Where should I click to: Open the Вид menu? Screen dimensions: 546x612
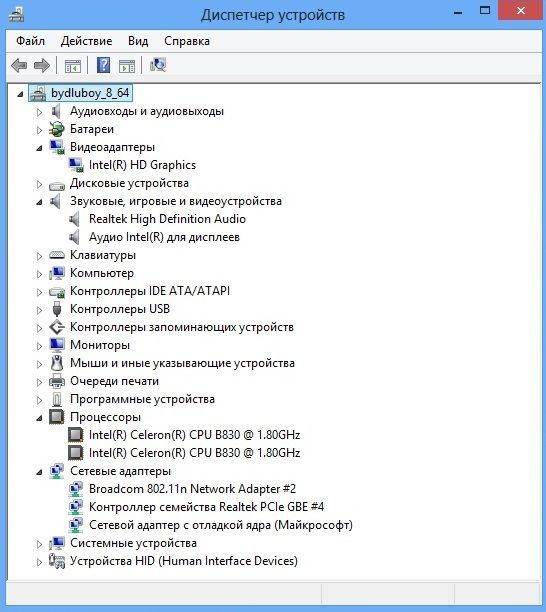[x=138, y=41]
